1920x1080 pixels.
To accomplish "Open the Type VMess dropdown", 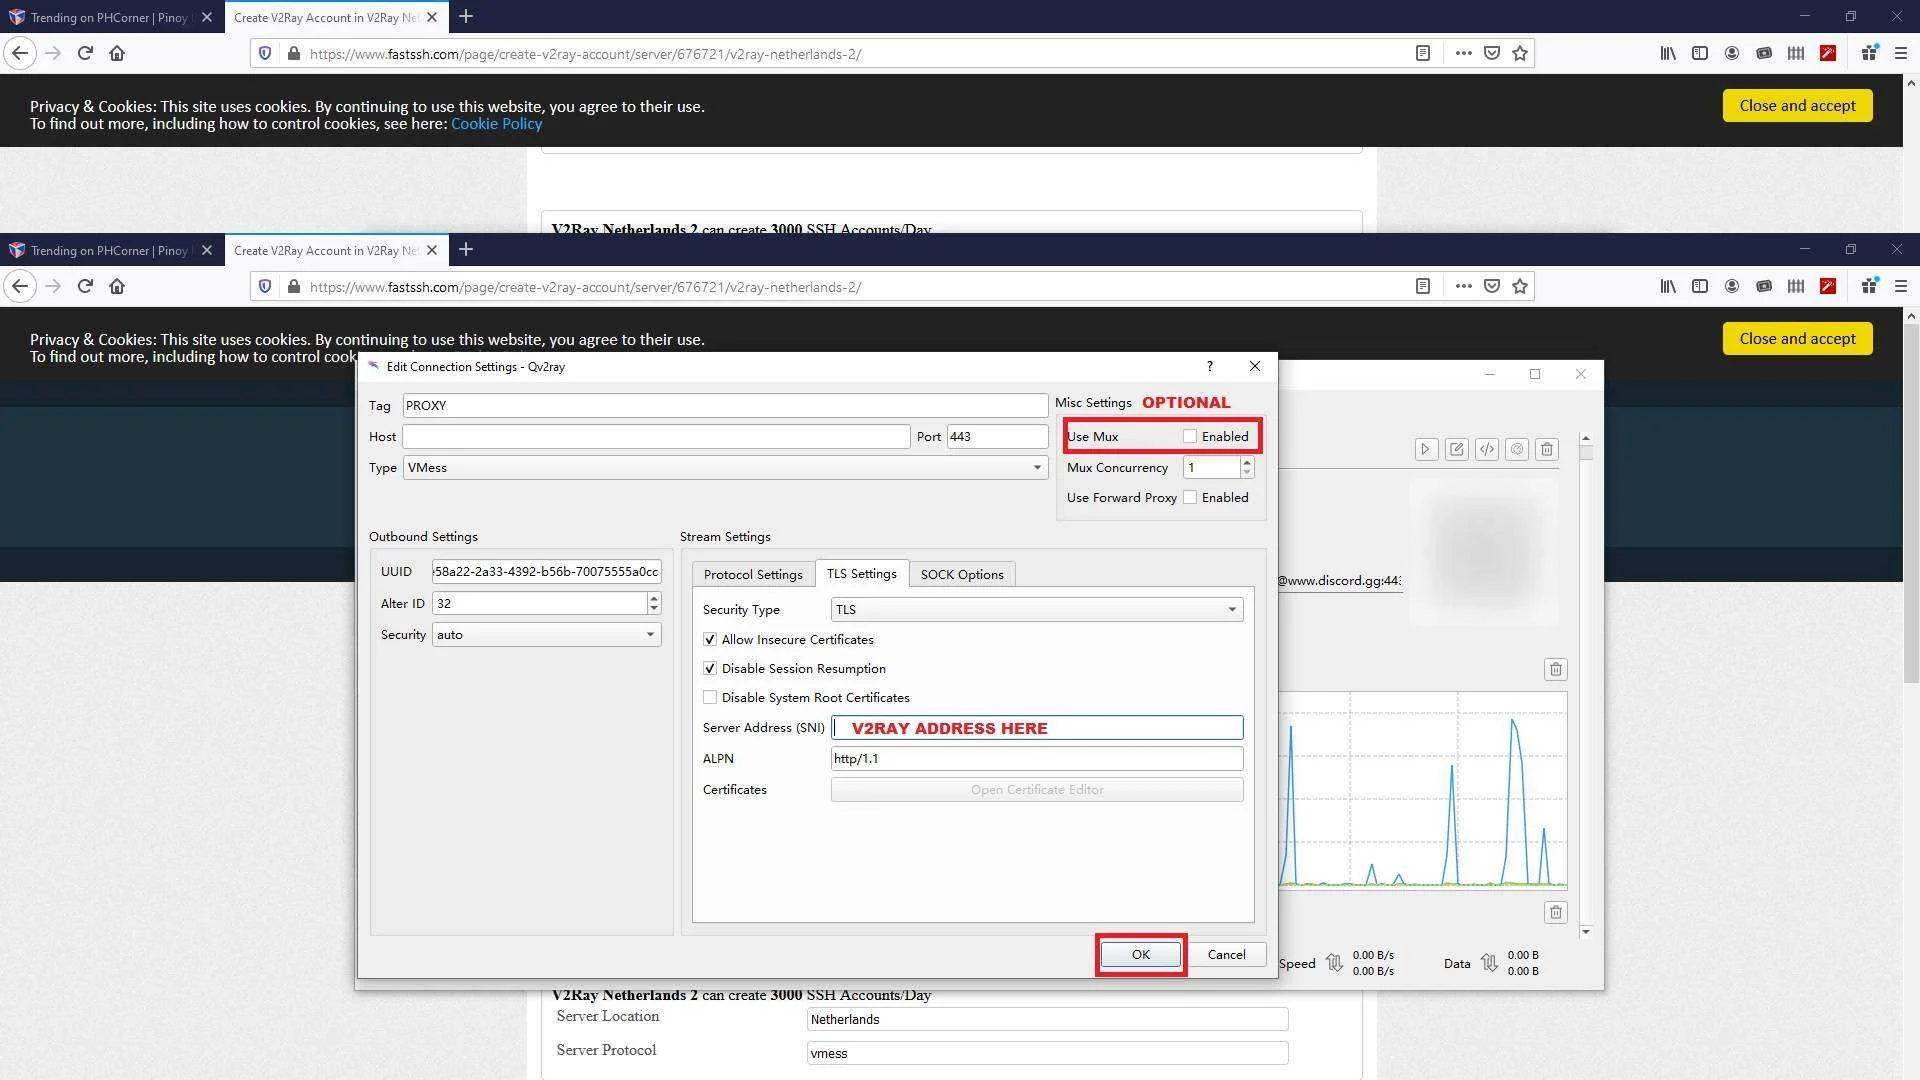I will (x=725, y=468).
